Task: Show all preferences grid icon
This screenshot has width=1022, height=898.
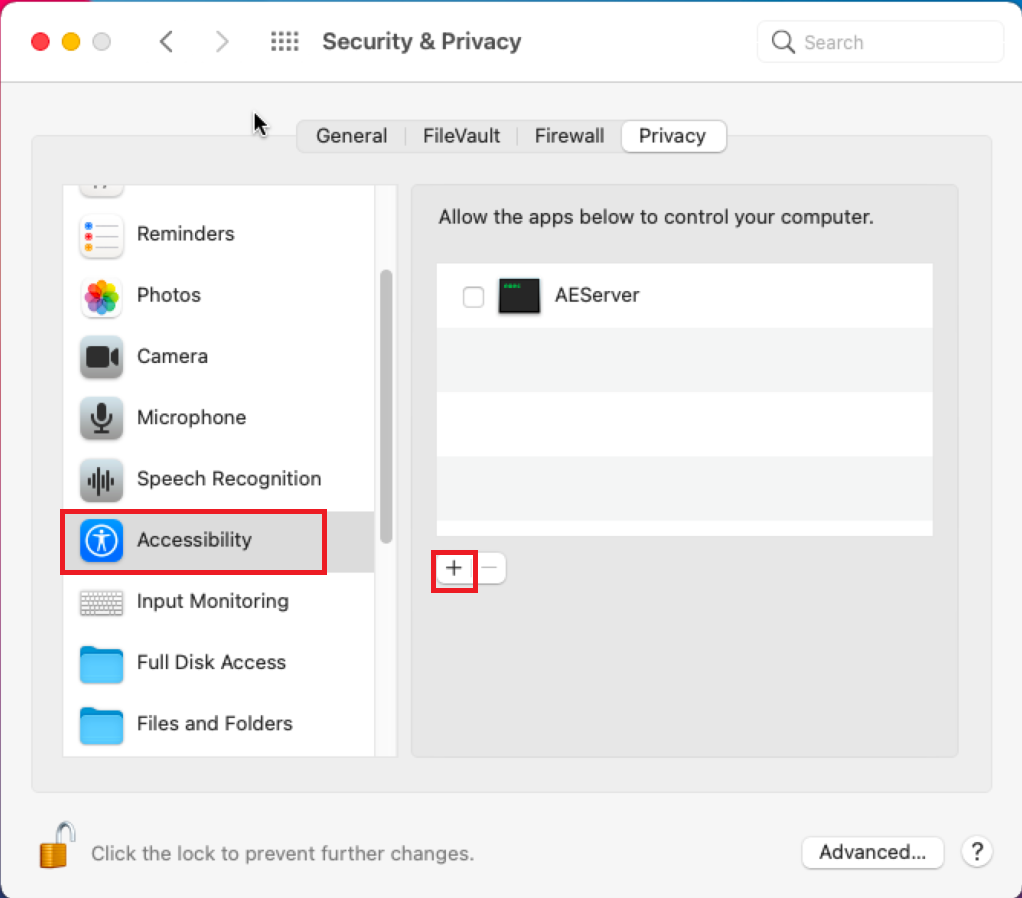Action: (285, 42)
